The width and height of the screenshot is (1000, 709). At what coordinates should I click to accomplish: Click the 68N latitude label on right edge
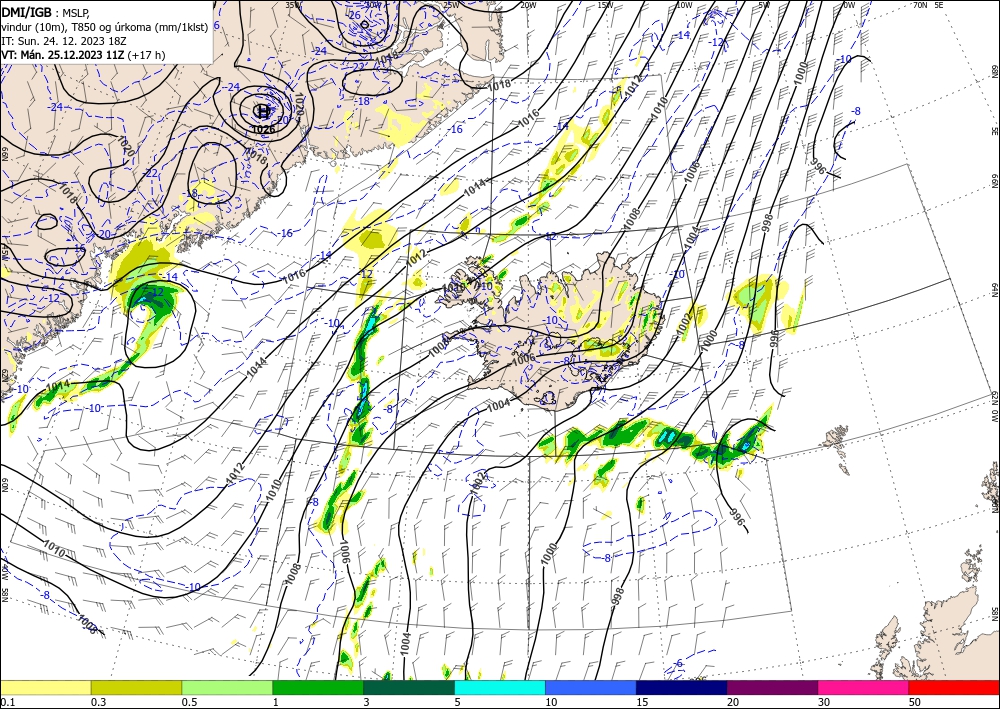(x=994, y=71)
